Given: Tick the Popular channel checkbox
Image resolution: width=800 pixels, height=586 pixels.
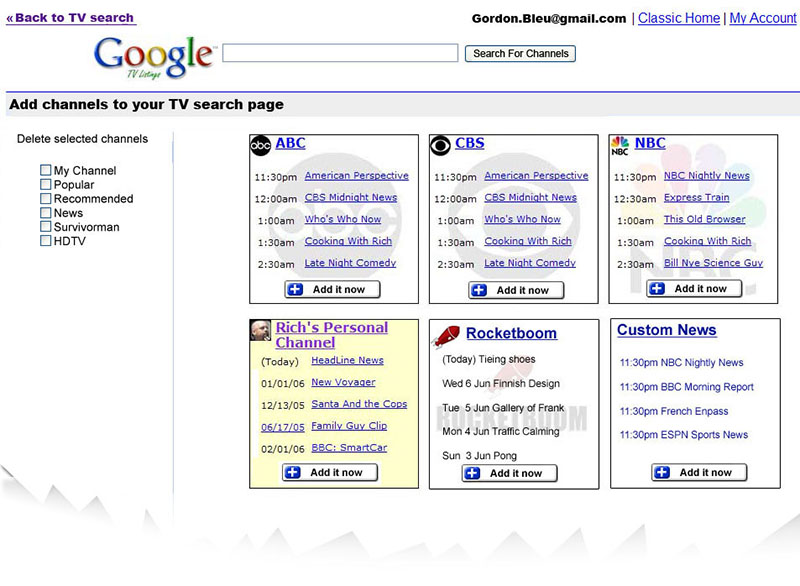Looking at the screenshot, I should click(x=46, y=185).
